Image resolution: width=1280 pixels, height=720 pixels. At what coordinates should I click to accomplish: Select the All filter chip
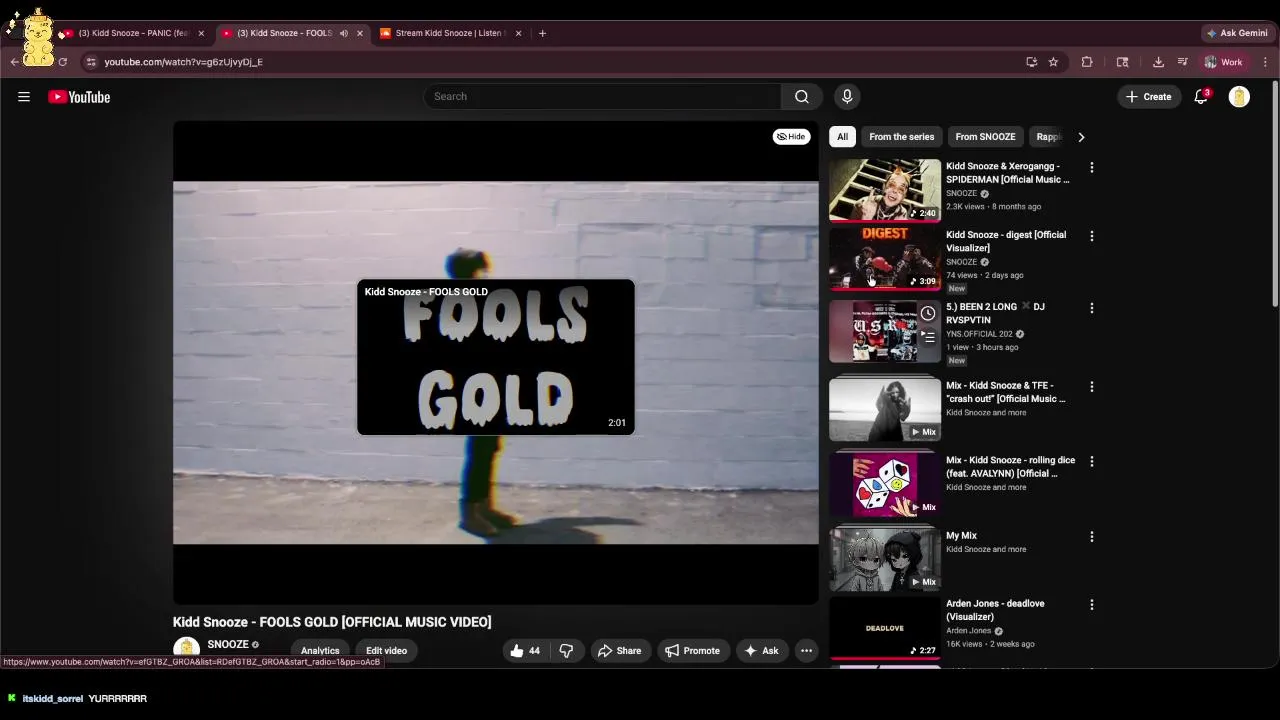pyautogui.click(x=842, y=137)
